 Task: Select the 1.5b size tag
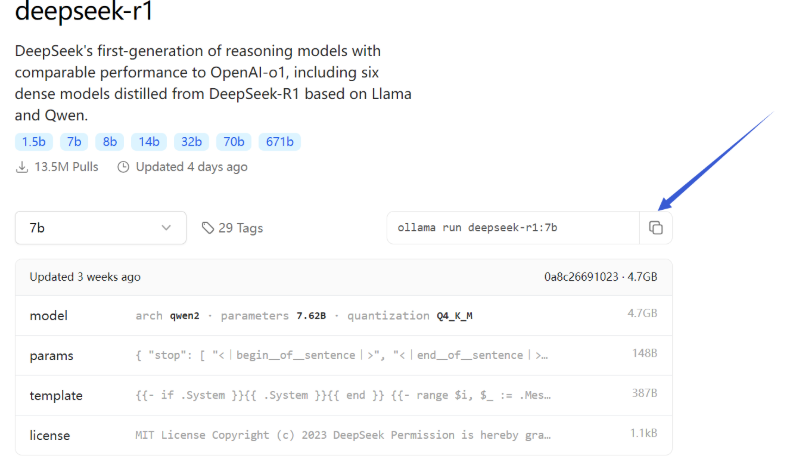click(x=35, y=142)
